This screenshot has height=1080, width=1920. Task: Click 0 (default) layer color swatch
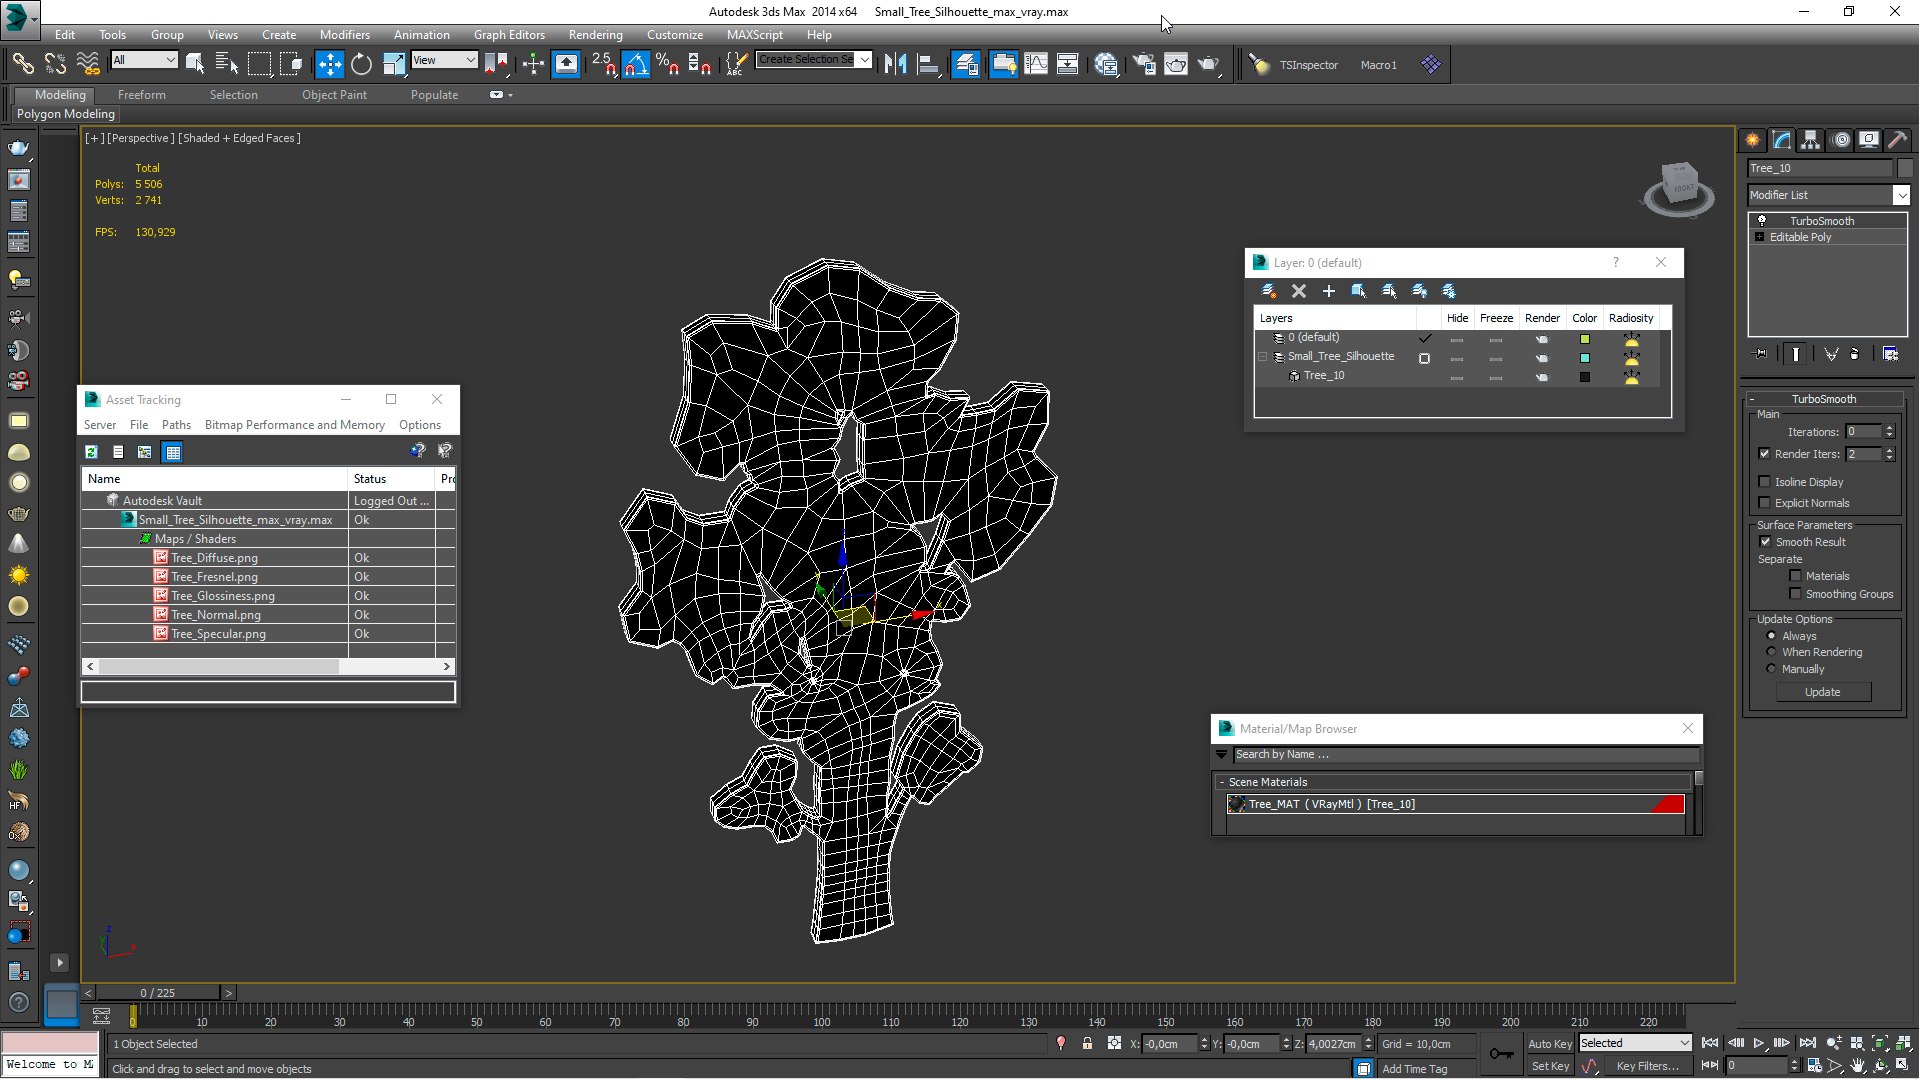(1584, 339)
